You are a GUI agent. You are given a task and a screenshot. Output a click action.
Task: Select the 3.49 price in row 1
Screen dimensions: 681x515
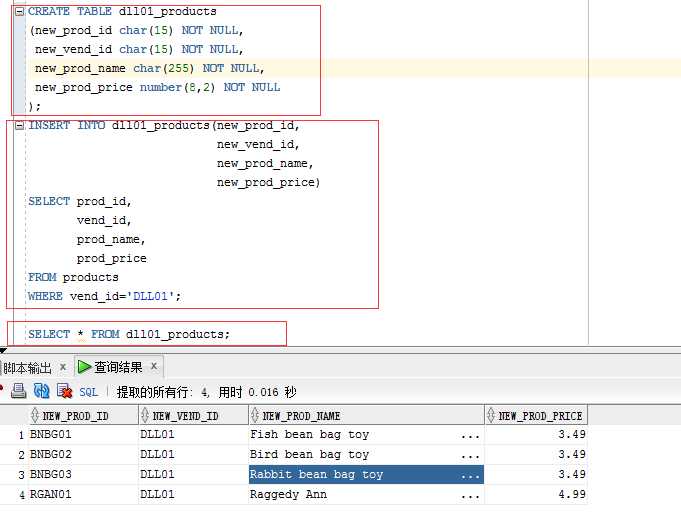pyautogui.click(x=536, y=435)
